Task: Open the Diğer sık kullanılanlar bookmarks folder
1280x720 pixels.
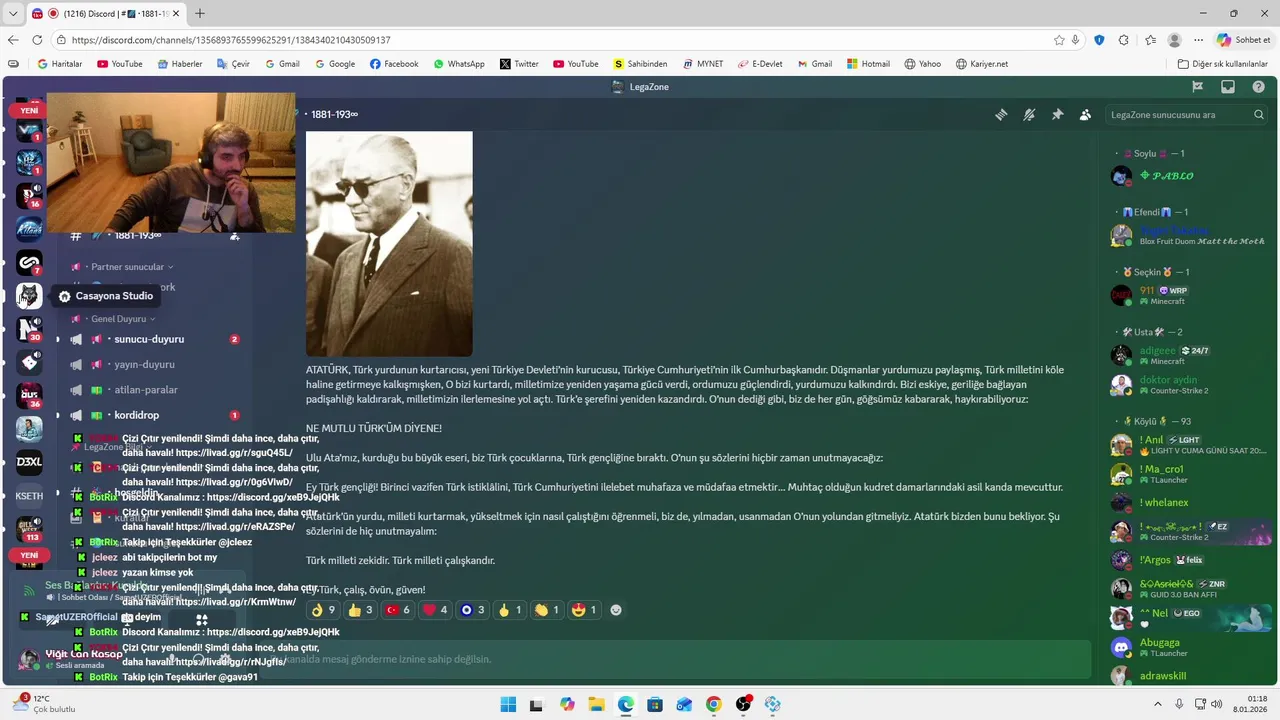Action: (1222, 64)
